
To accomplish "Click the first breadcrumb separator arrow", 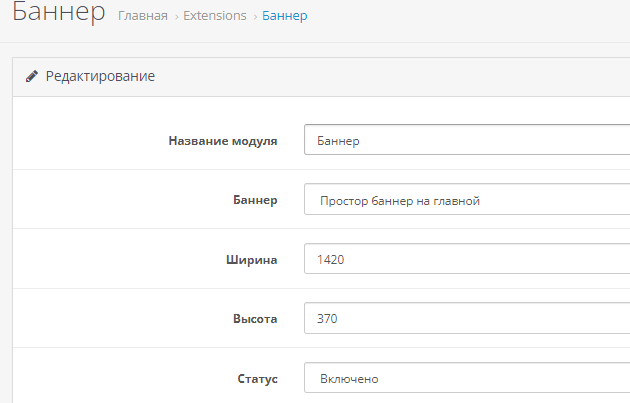I will 176,16.
